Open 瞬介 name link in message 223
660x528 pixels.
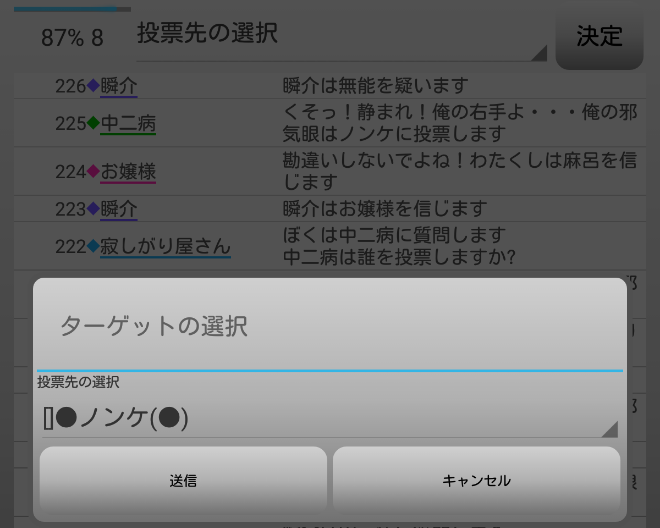119,209
